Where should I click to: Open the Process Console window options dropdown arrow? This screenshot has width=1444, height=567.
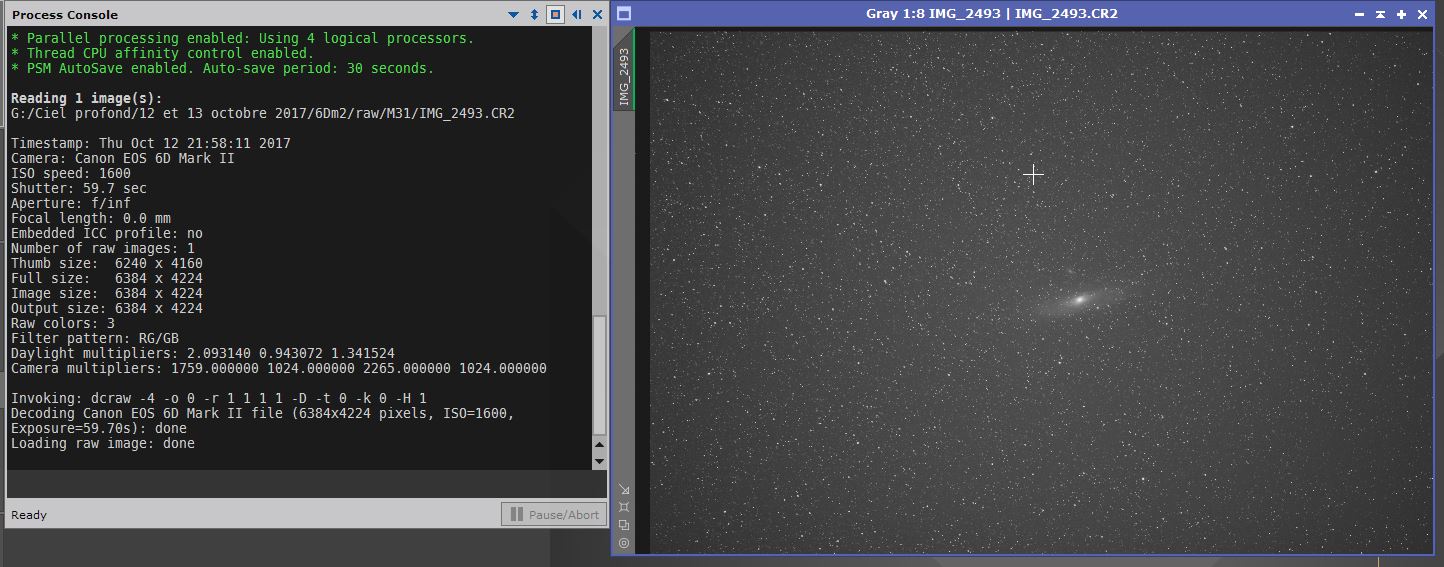[x=513, y=15]
